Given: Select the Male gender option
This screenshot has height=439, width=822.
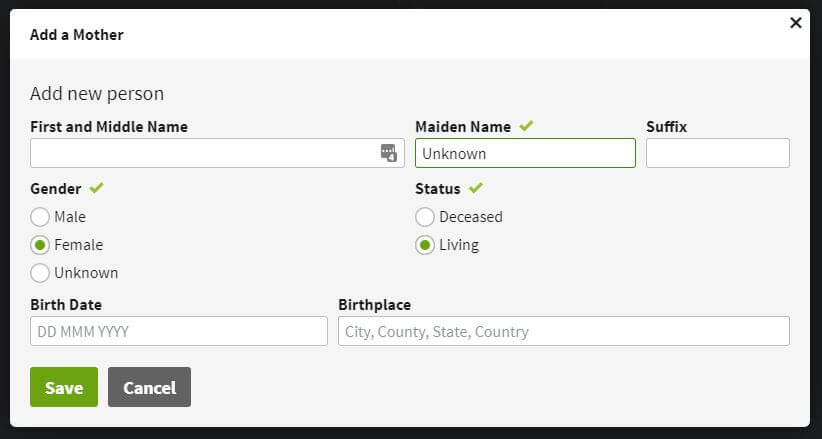Looking at the screenshot, I should point(40,217).
